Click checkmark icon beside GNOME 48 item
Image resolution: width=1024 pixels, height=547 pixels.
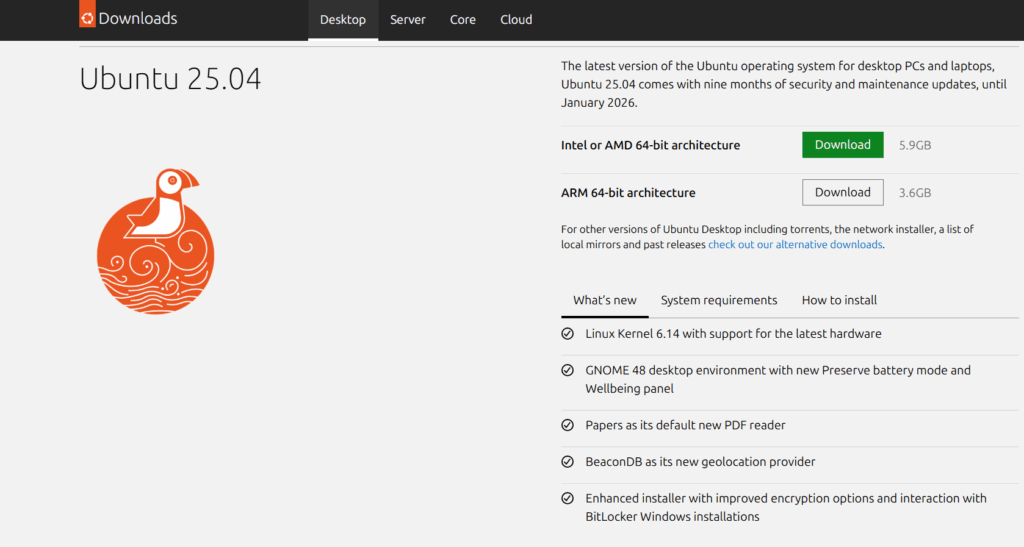568,370
